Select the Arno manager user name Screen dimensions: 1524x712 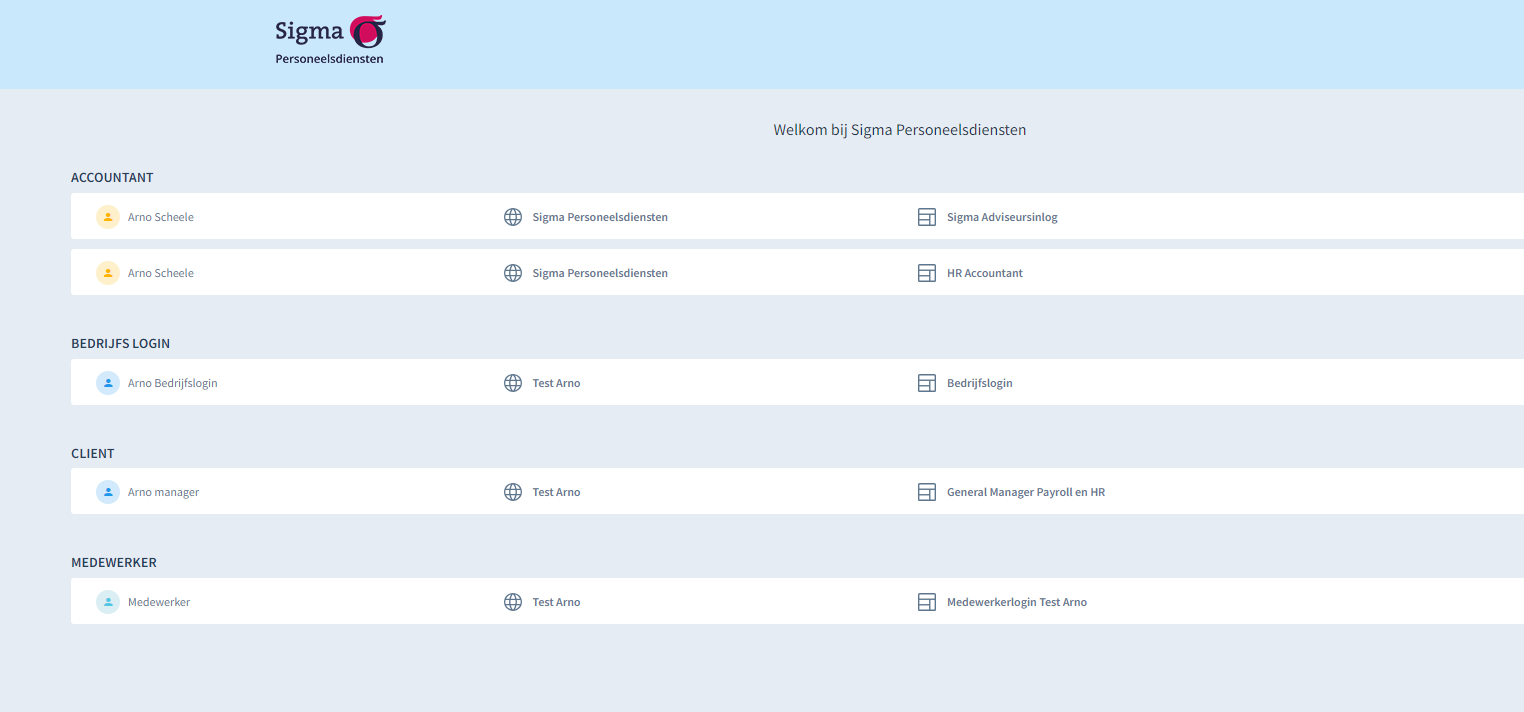(x=164, y=492)
